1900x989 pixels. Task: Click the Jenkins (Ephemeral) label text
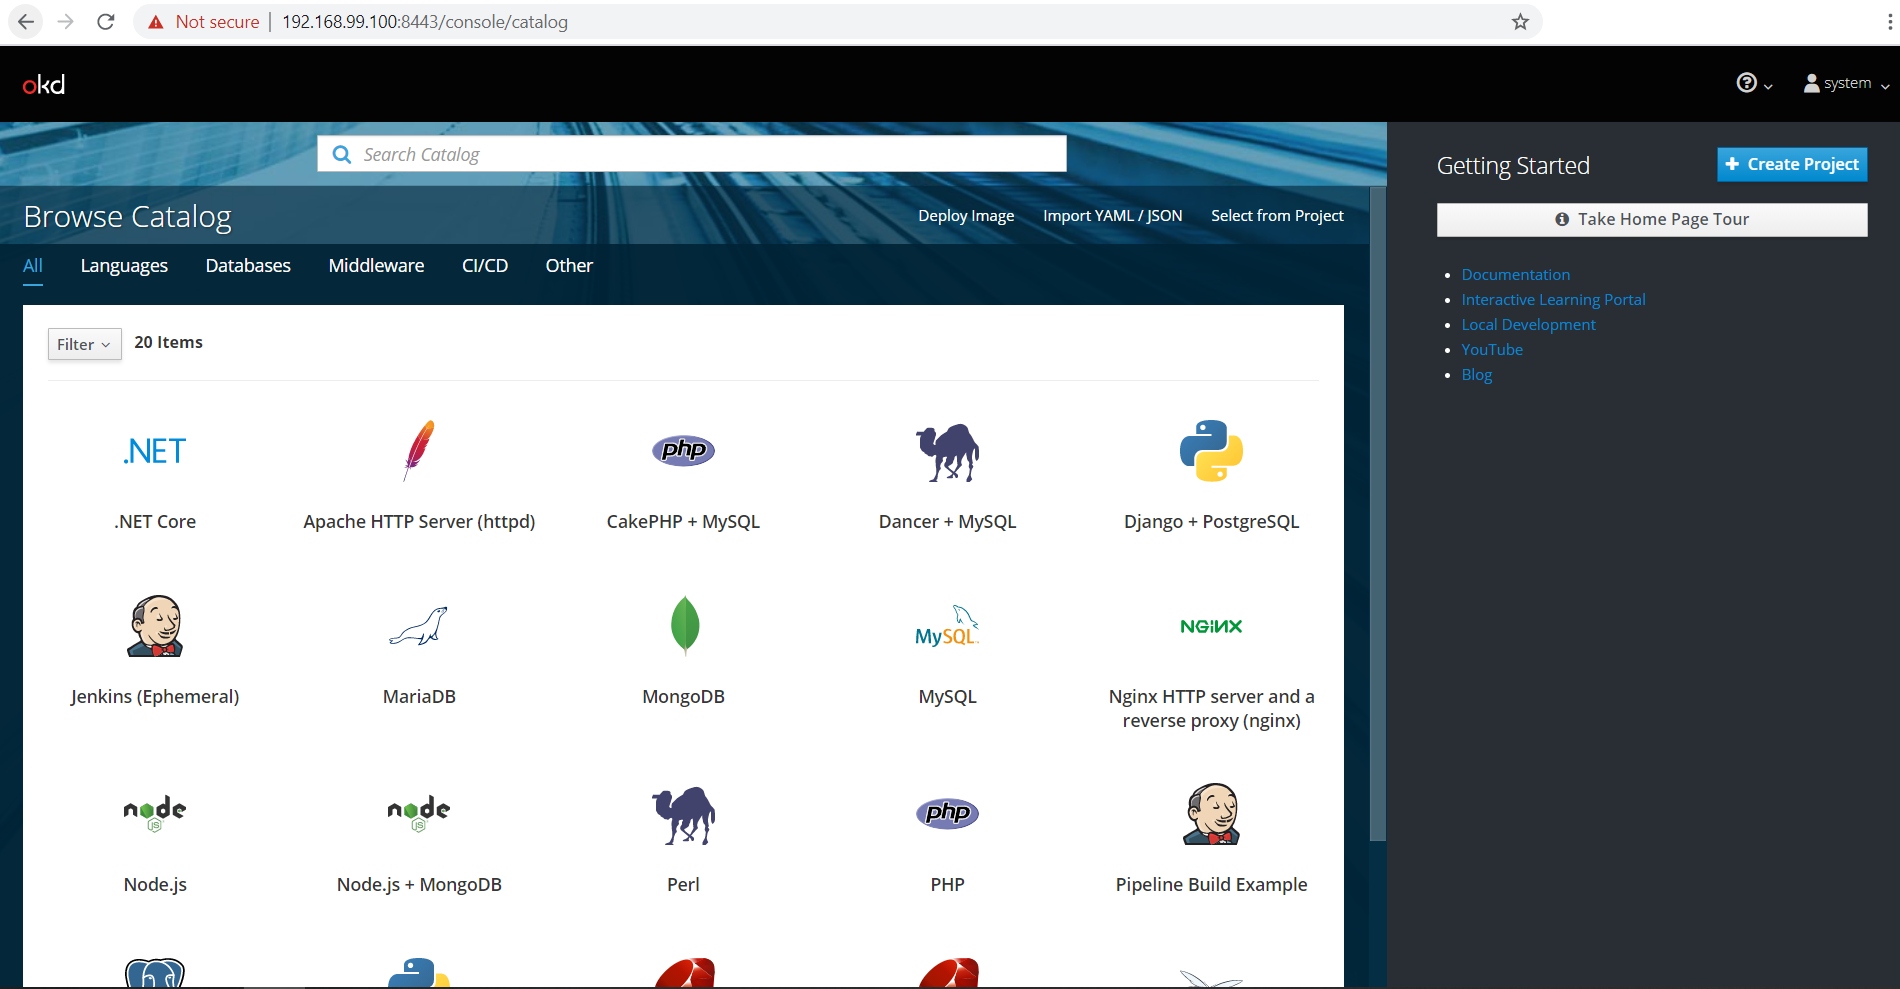pyautogui.click(x=155, y=697)
